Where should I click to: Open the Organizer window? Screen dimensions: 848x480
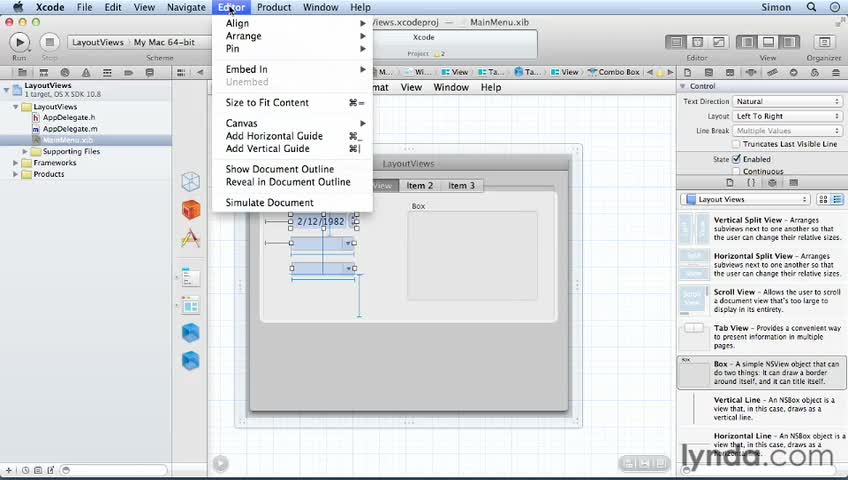pos(824,42)
